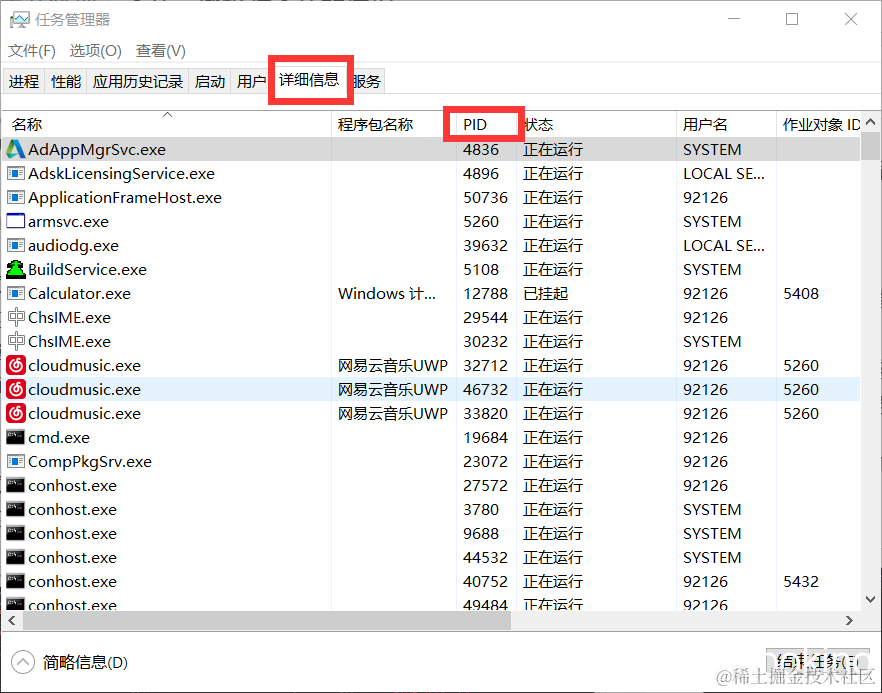882x693 pixels.
Task: Click the AdAppMgrSvc.exe Autodesk icon
Action: 15,150
